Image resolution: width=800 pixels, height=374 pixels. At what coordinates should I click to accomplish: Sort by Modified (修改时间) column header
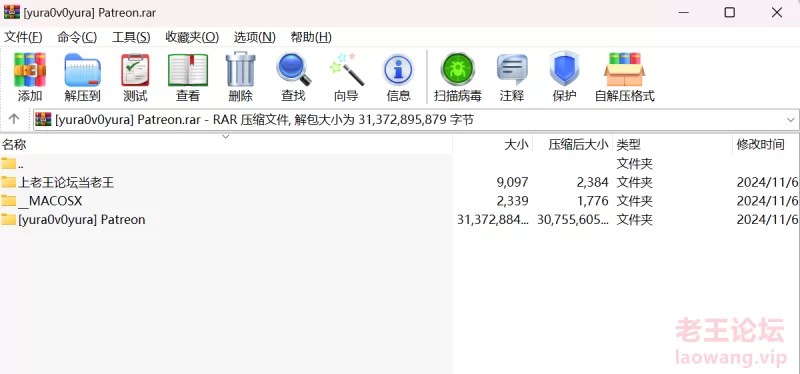766,144
